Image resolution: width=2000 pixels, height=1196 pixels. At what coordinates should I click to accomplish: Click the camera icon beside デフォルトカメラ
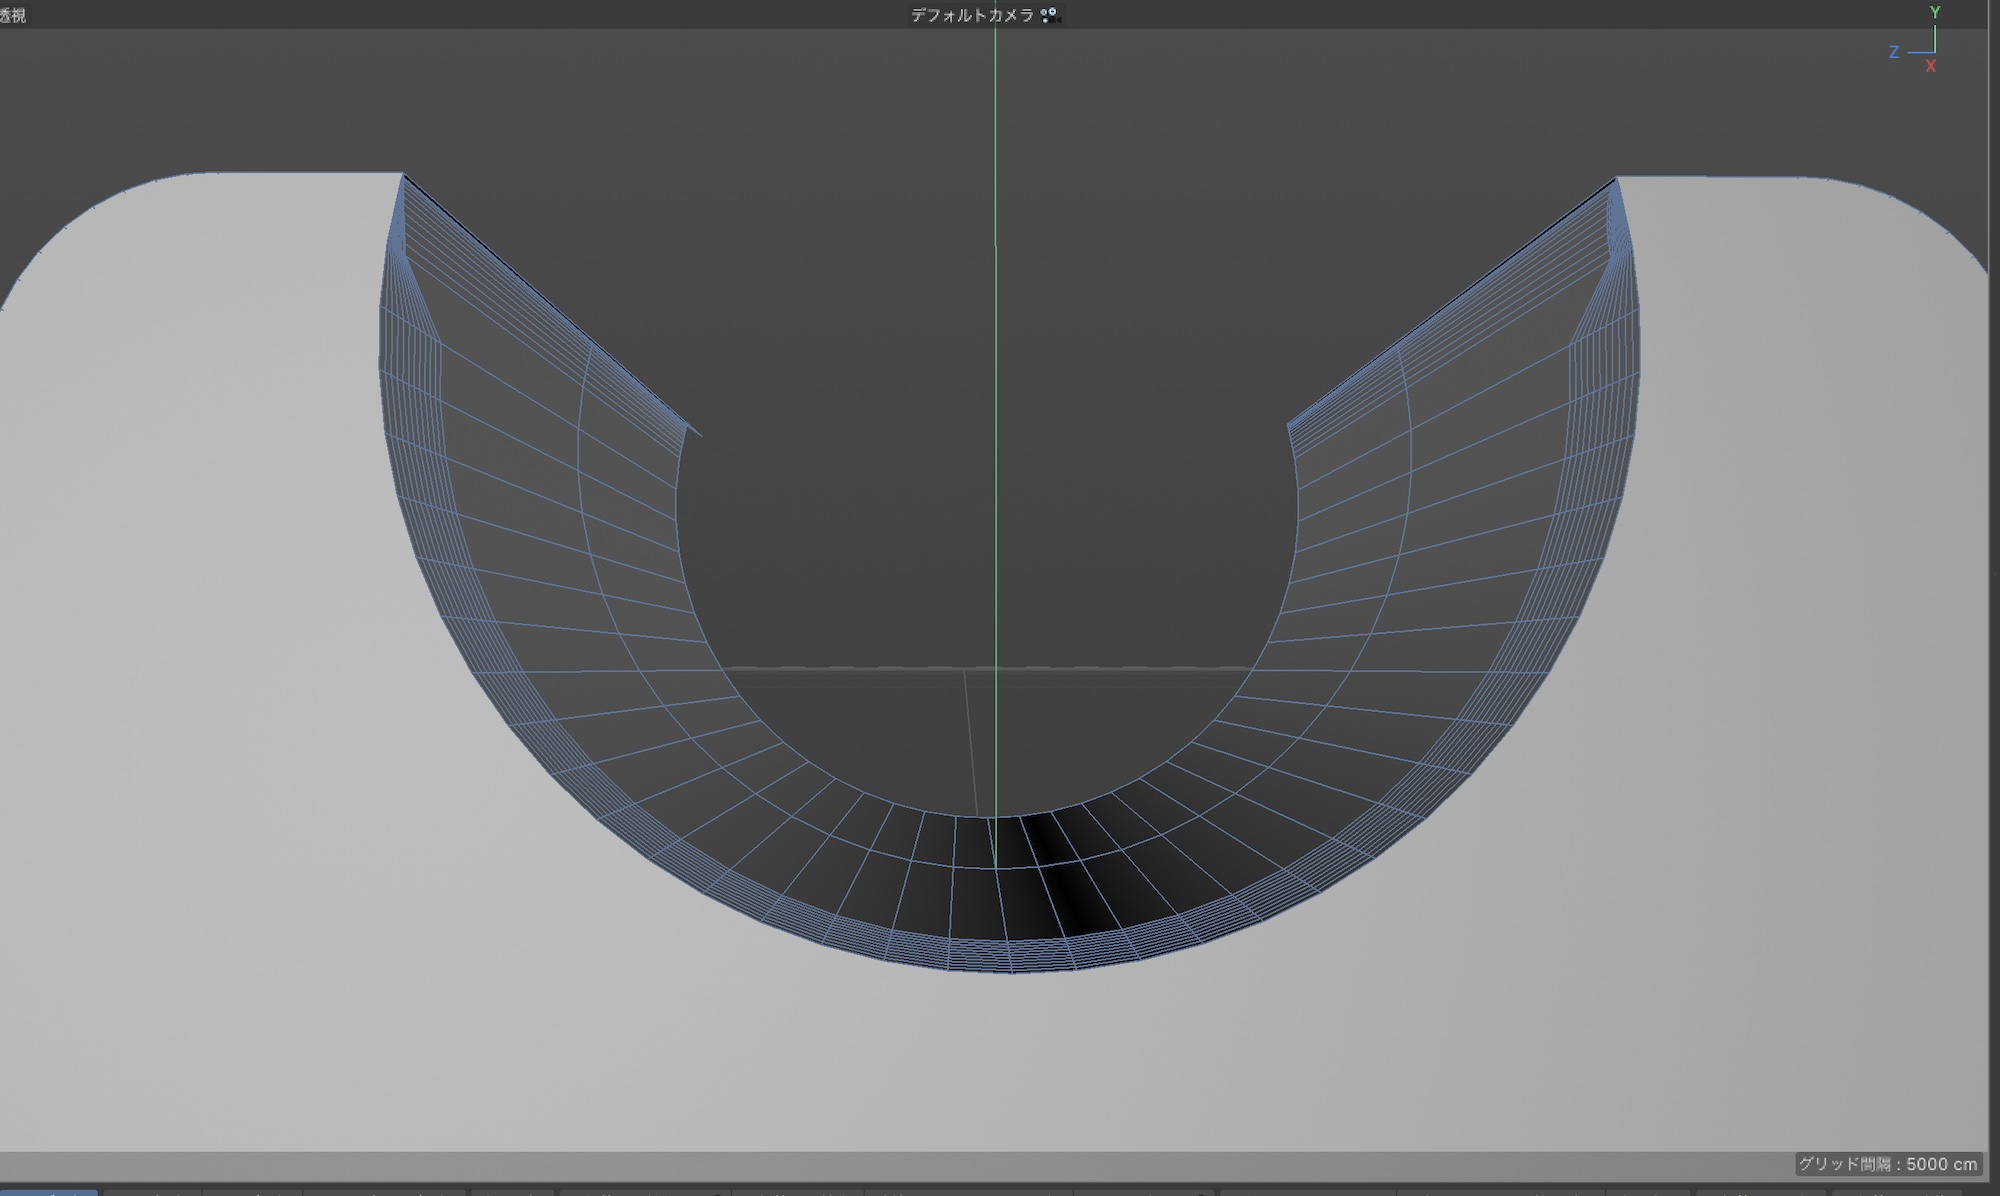[1049, 15]
